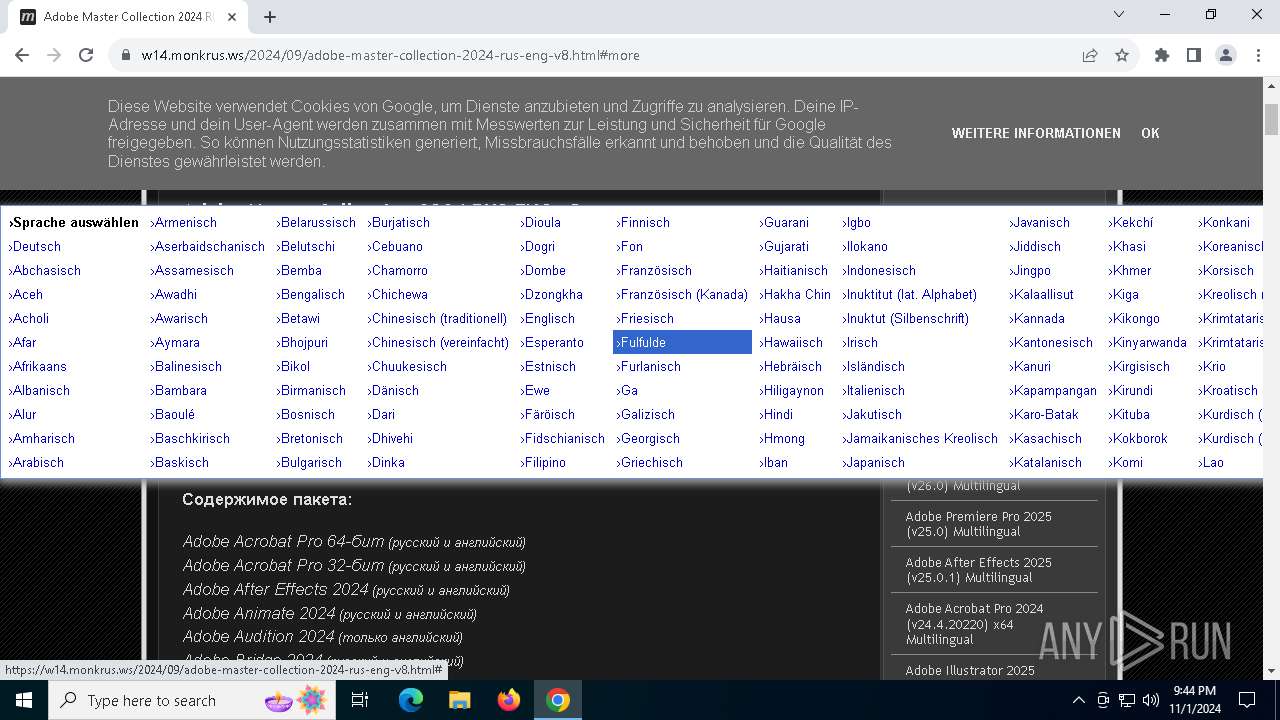Open the notification center icon
Screen dimensions: 1280x720
[1247, 700]
